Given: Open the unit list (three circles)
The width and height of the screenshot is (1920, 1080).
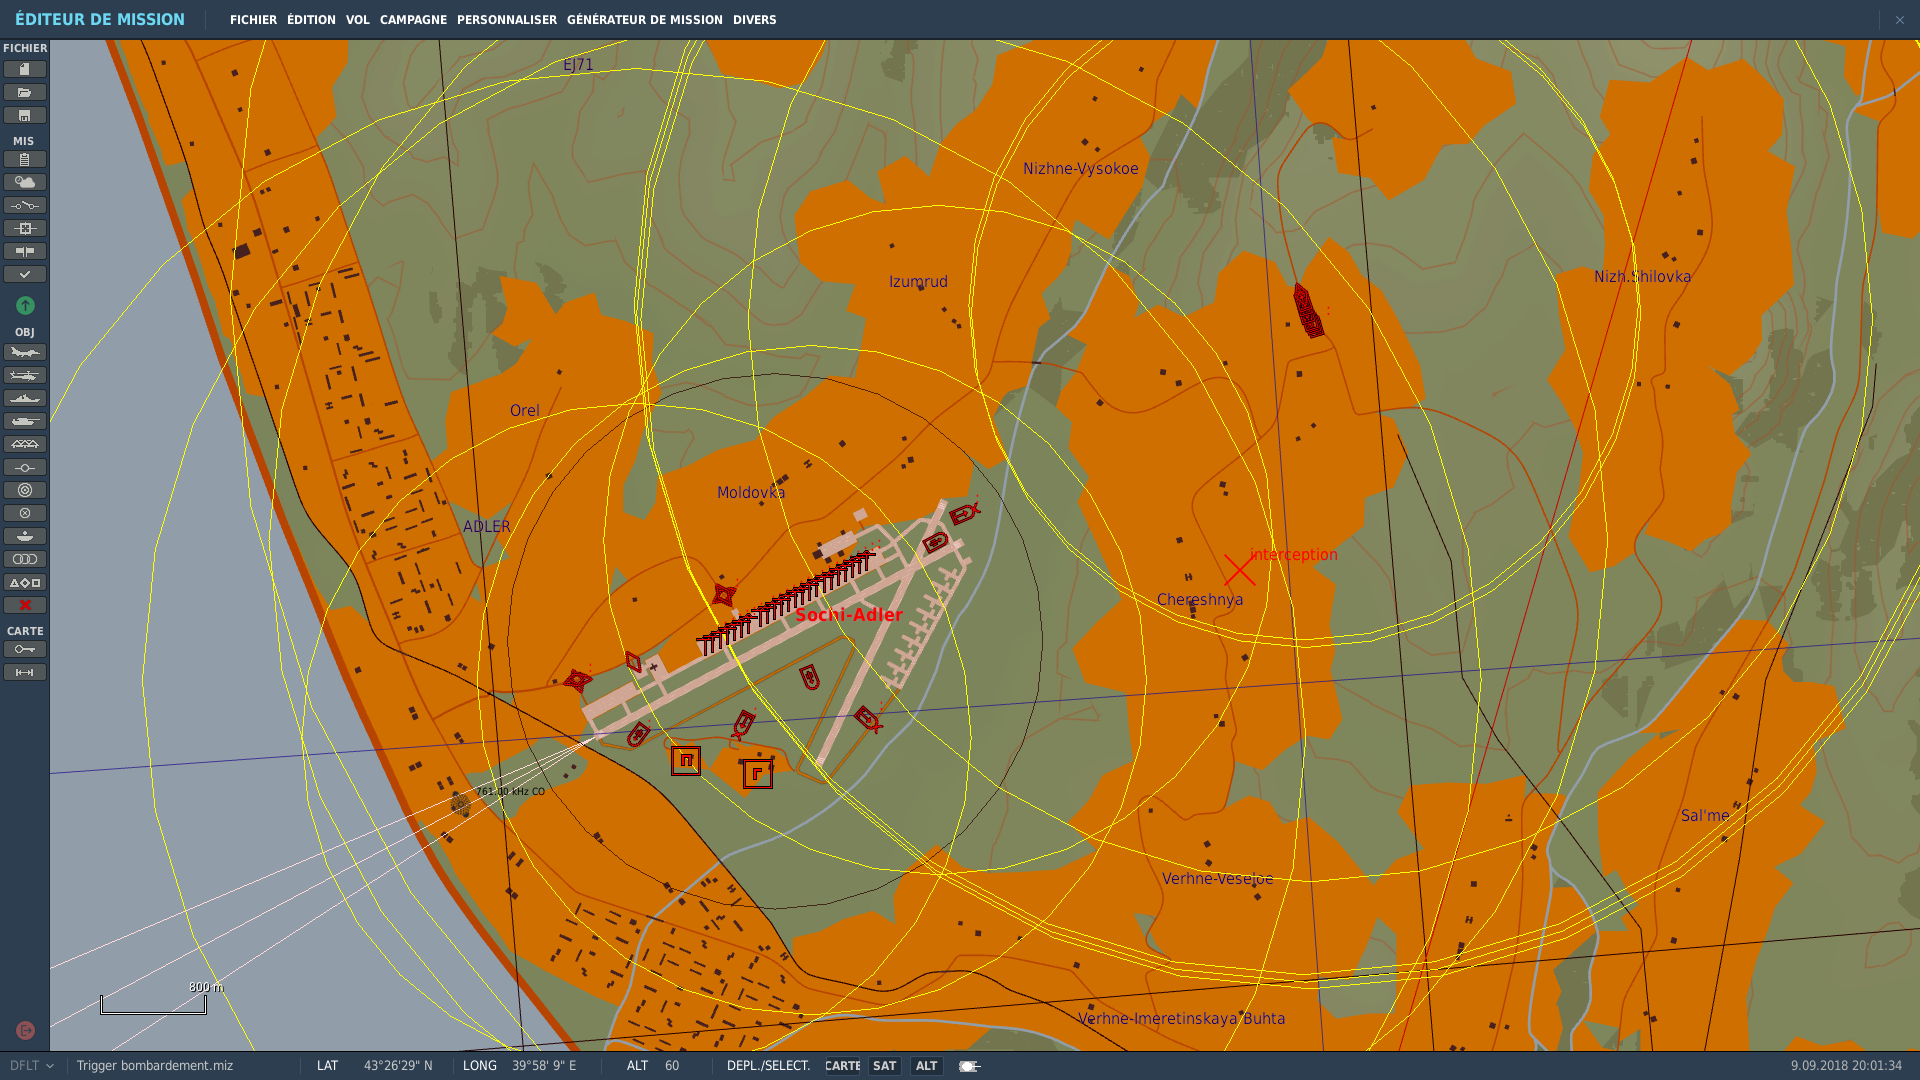Looking at the screenshot, I should tap(25, 559).
